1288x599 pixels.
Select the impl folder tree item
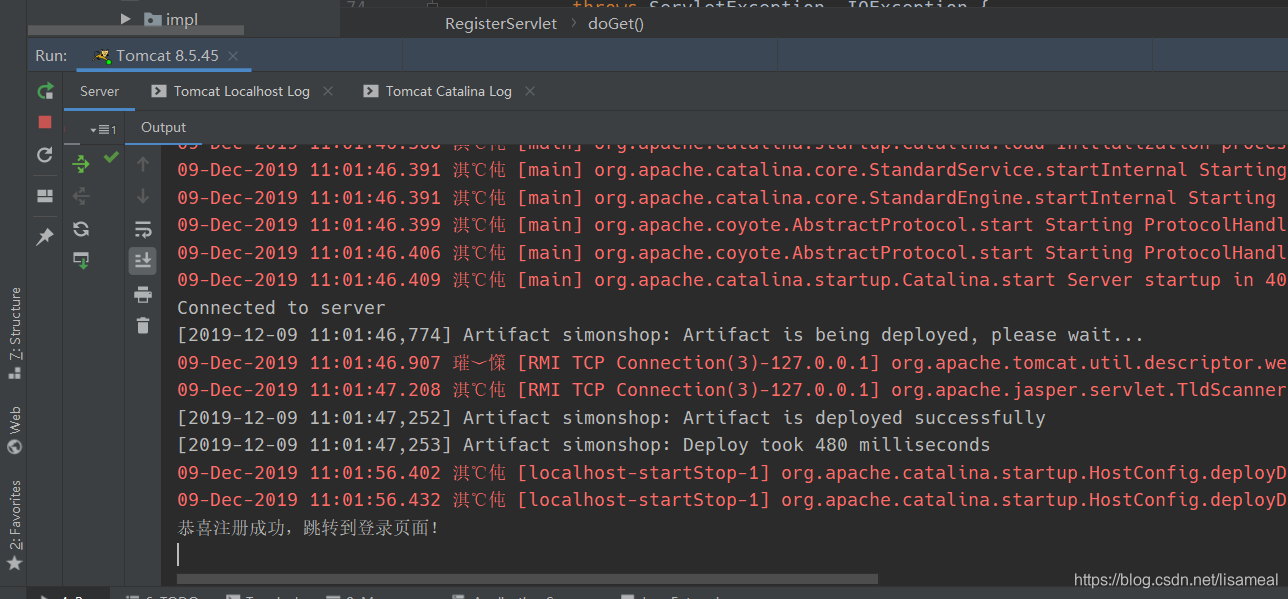coord(170,19)
